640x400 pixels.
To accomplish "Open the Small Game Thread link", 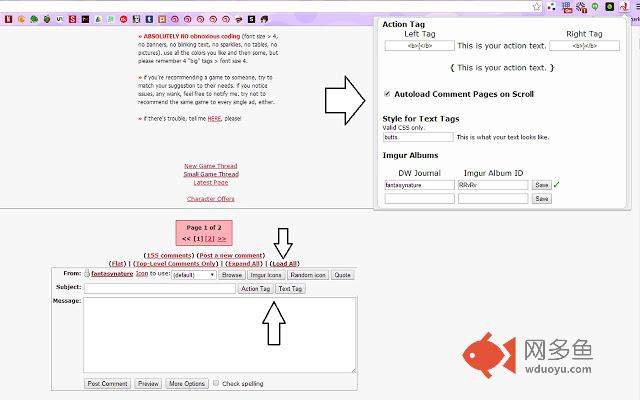I will click(x=211, y=174).
